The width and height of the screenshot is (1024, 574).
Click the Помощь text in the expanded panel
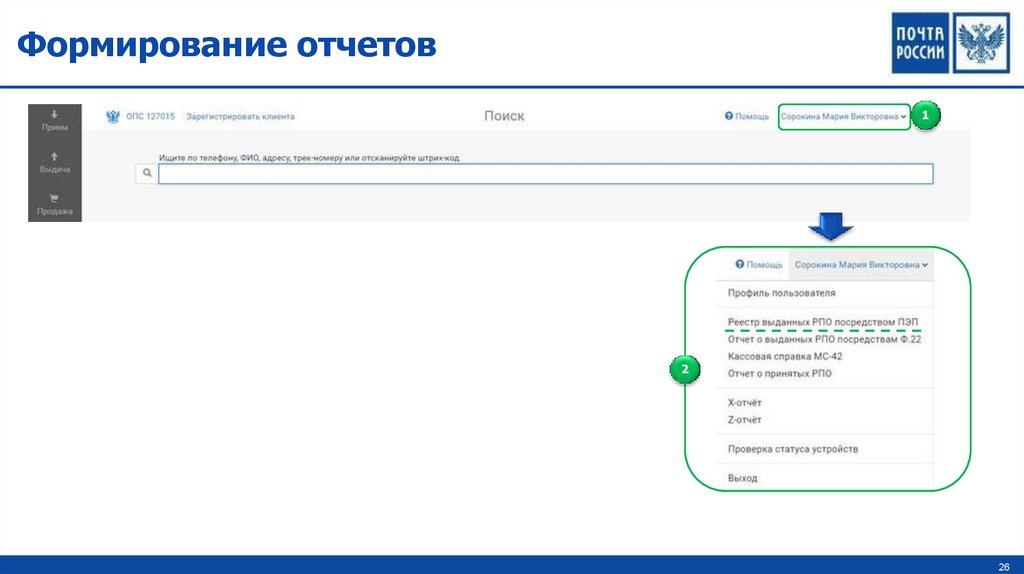click(x=764, y=265)
